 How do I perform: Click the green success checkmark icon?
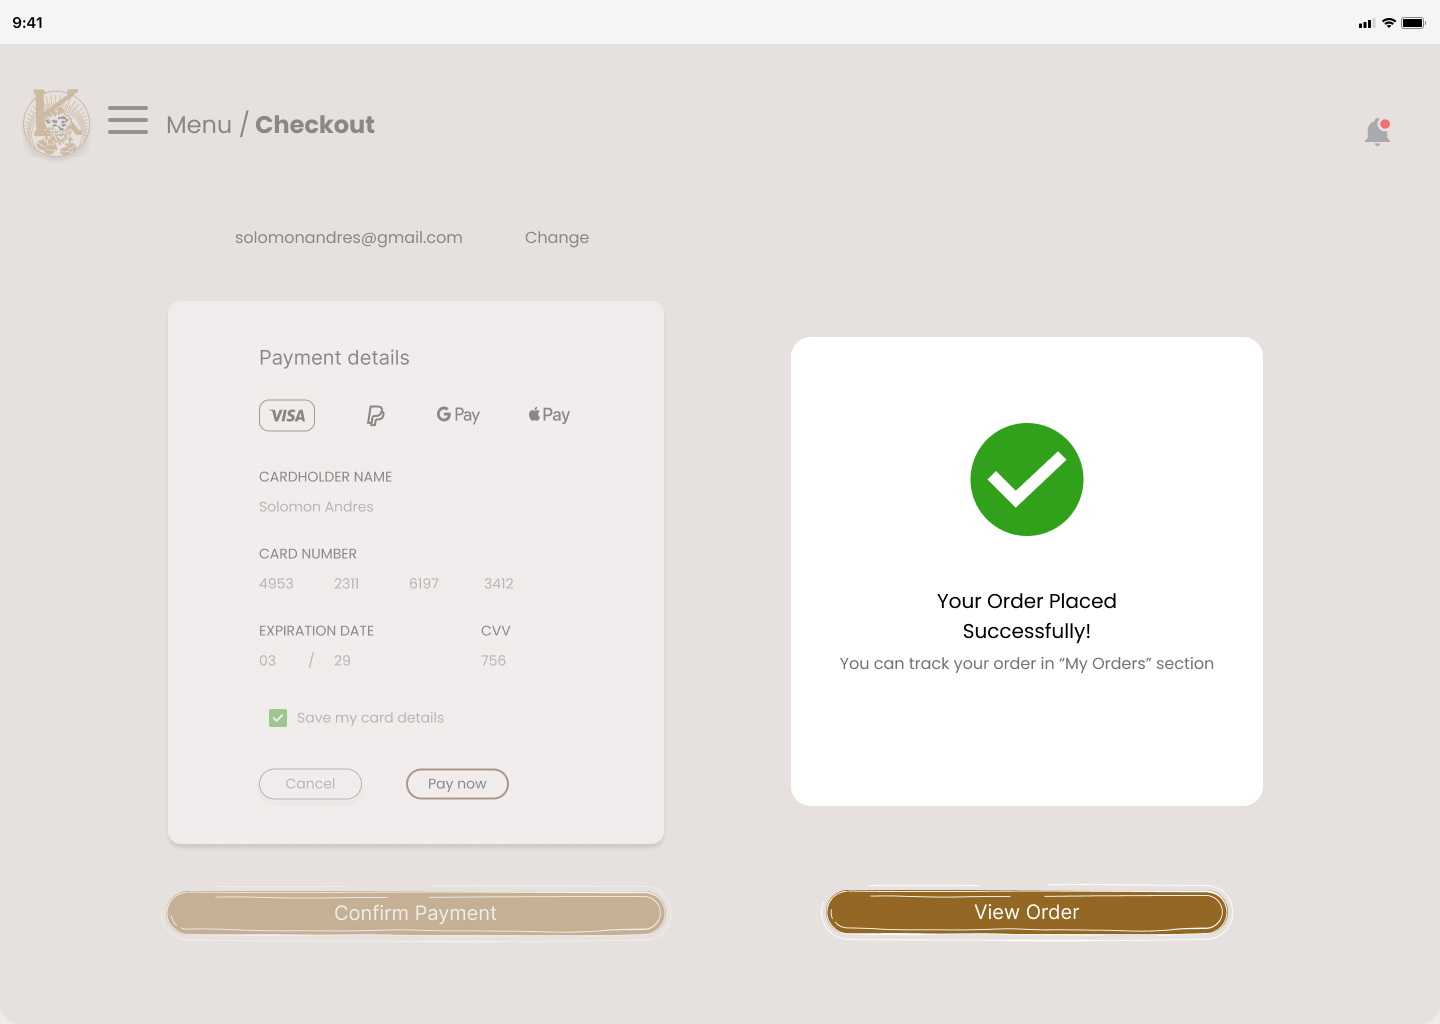click(x=1027, y=480)
